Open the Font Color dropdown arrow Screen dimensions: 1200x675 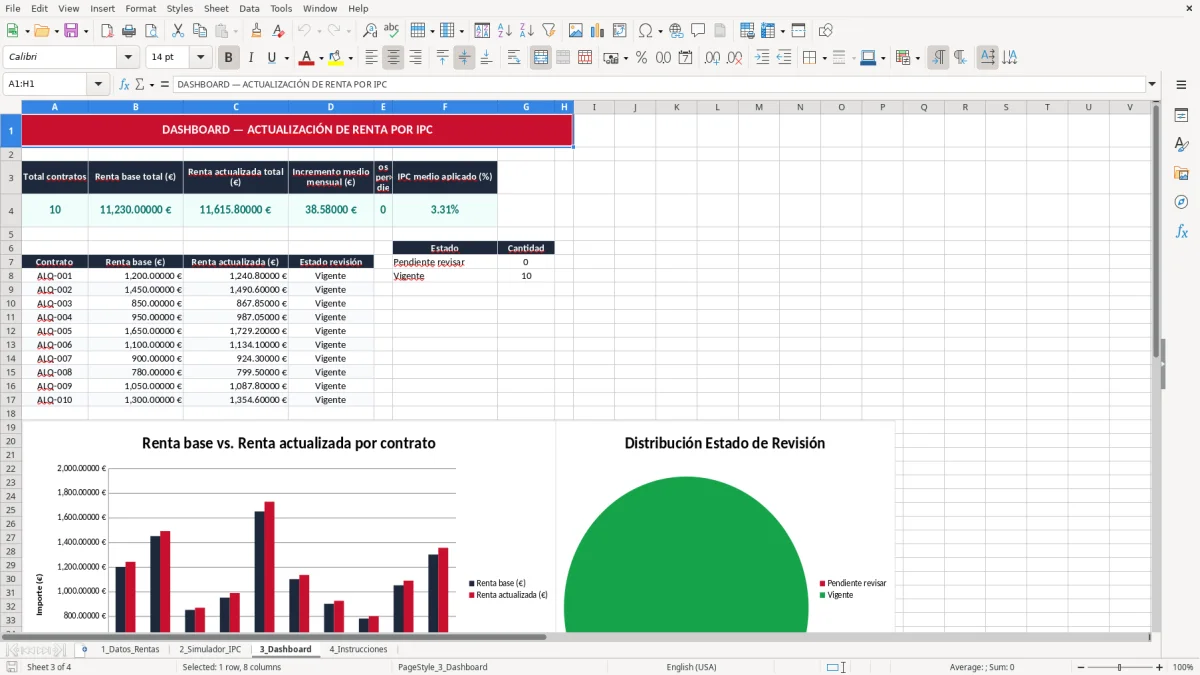coord(321,58)
